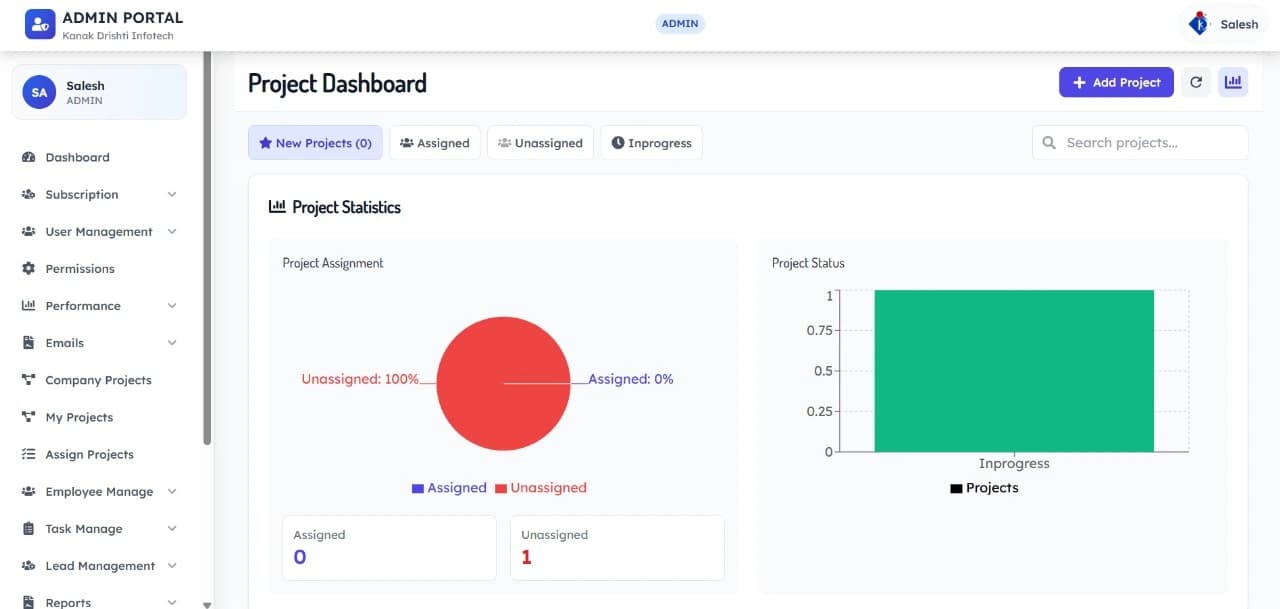1280x609 pixels.
Task: Toggle the Assigned legend on the pie chart
Action: tap(448, 487)
